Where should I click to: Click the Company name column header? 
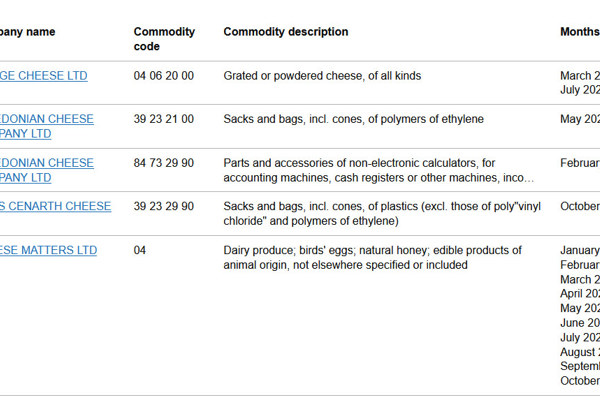[28, 32]
